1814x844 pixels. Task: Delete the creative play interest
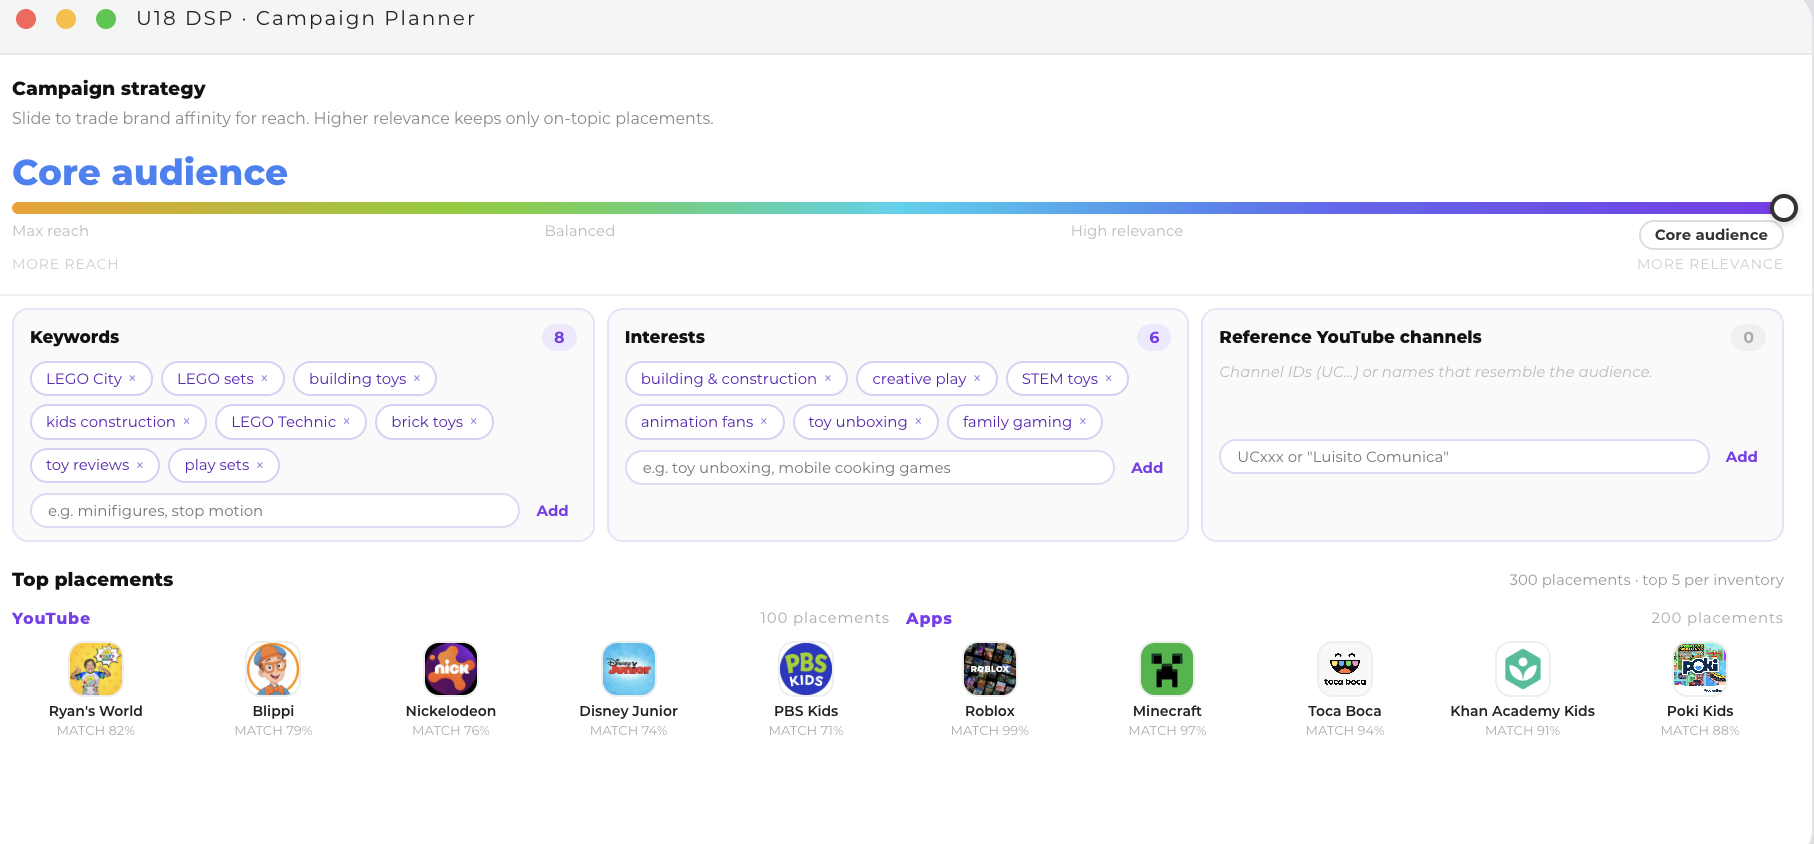[977, 378]
